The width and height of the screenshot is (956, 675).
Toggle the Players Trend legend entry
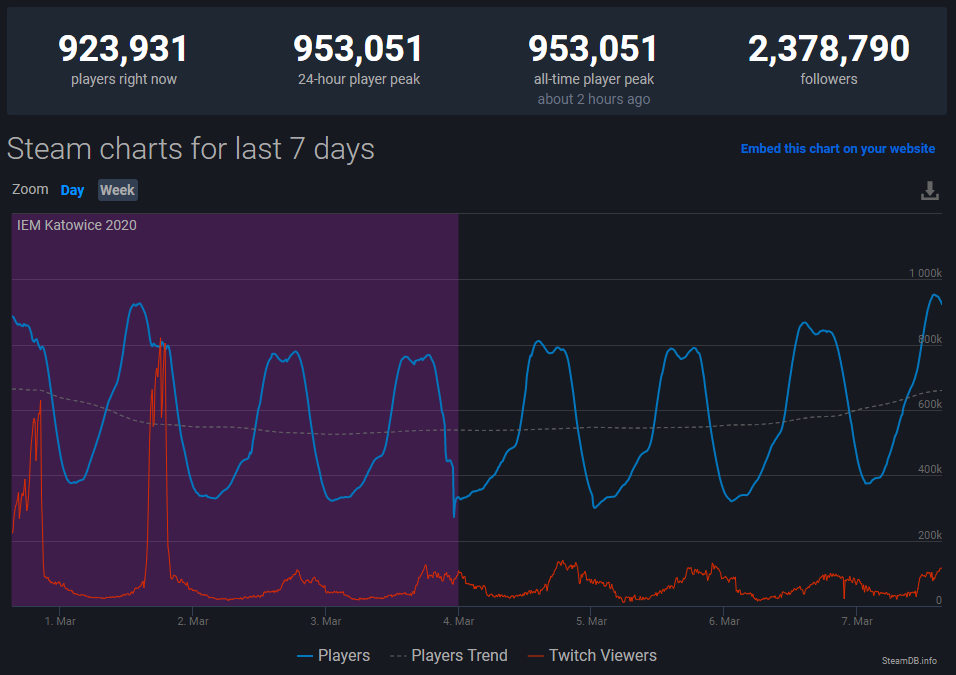click(x=449, y=655)
